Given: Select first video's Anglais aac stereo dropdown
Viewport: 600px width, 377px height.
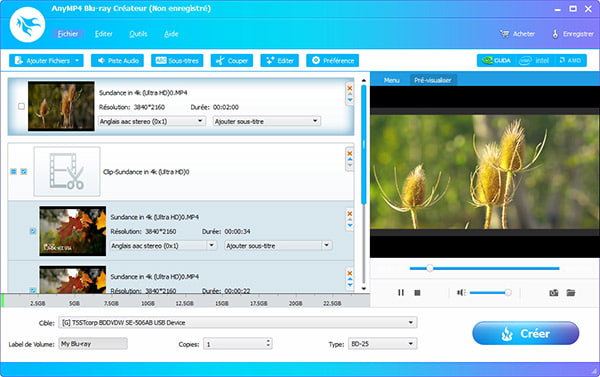Looking at the screenshot, I should pos(152,121).
